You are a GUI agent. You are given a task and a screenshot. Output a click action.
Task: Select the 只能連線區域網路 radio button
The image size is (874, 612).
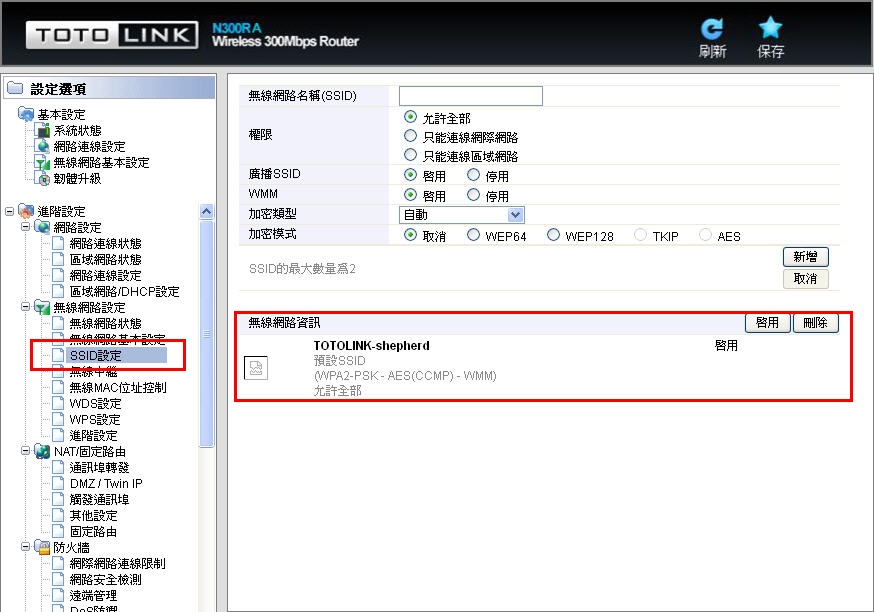tap(410, 155)
